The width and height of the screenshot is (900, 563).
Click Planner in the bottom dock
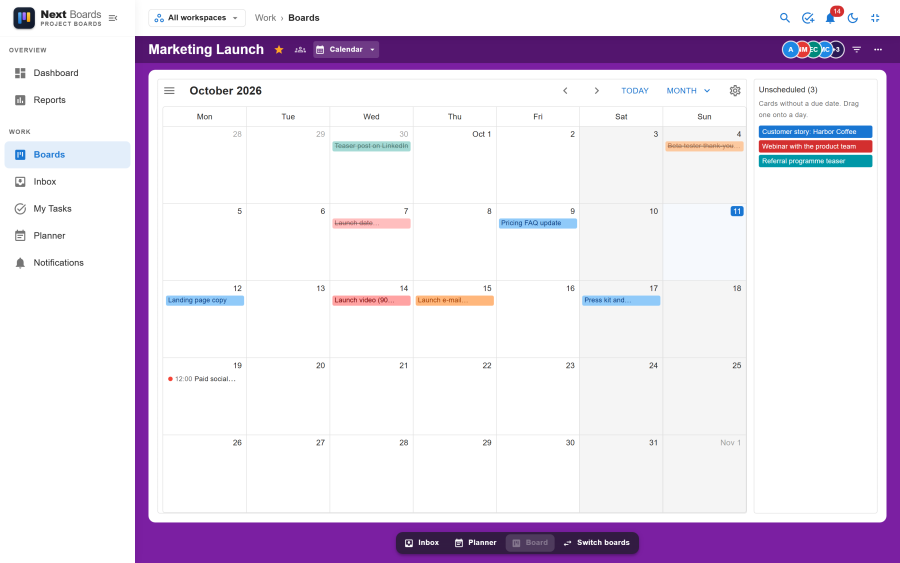click(475, 543)
